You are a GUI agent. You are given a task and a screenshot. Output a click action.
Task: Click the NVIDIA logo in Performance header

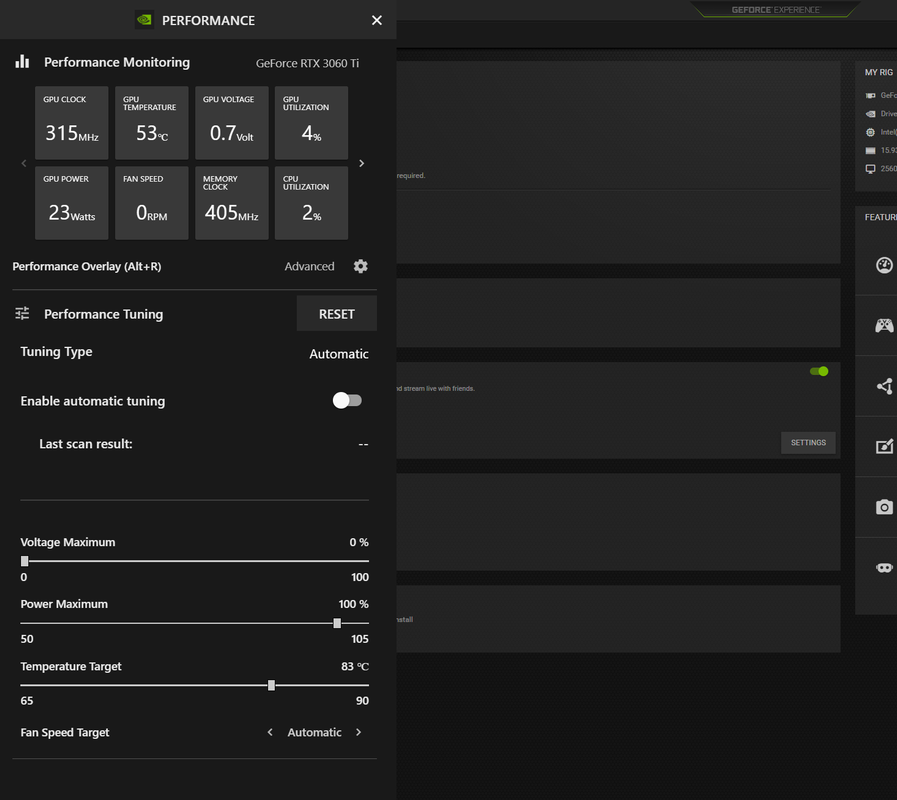point(144,20)
